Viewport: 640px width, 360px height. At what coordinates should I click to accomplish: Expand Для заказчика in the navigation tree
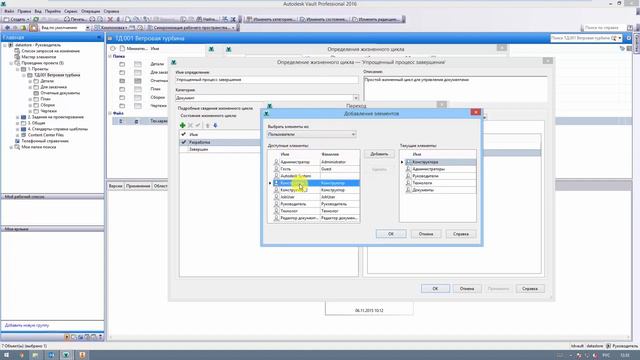tap(30, 87)
